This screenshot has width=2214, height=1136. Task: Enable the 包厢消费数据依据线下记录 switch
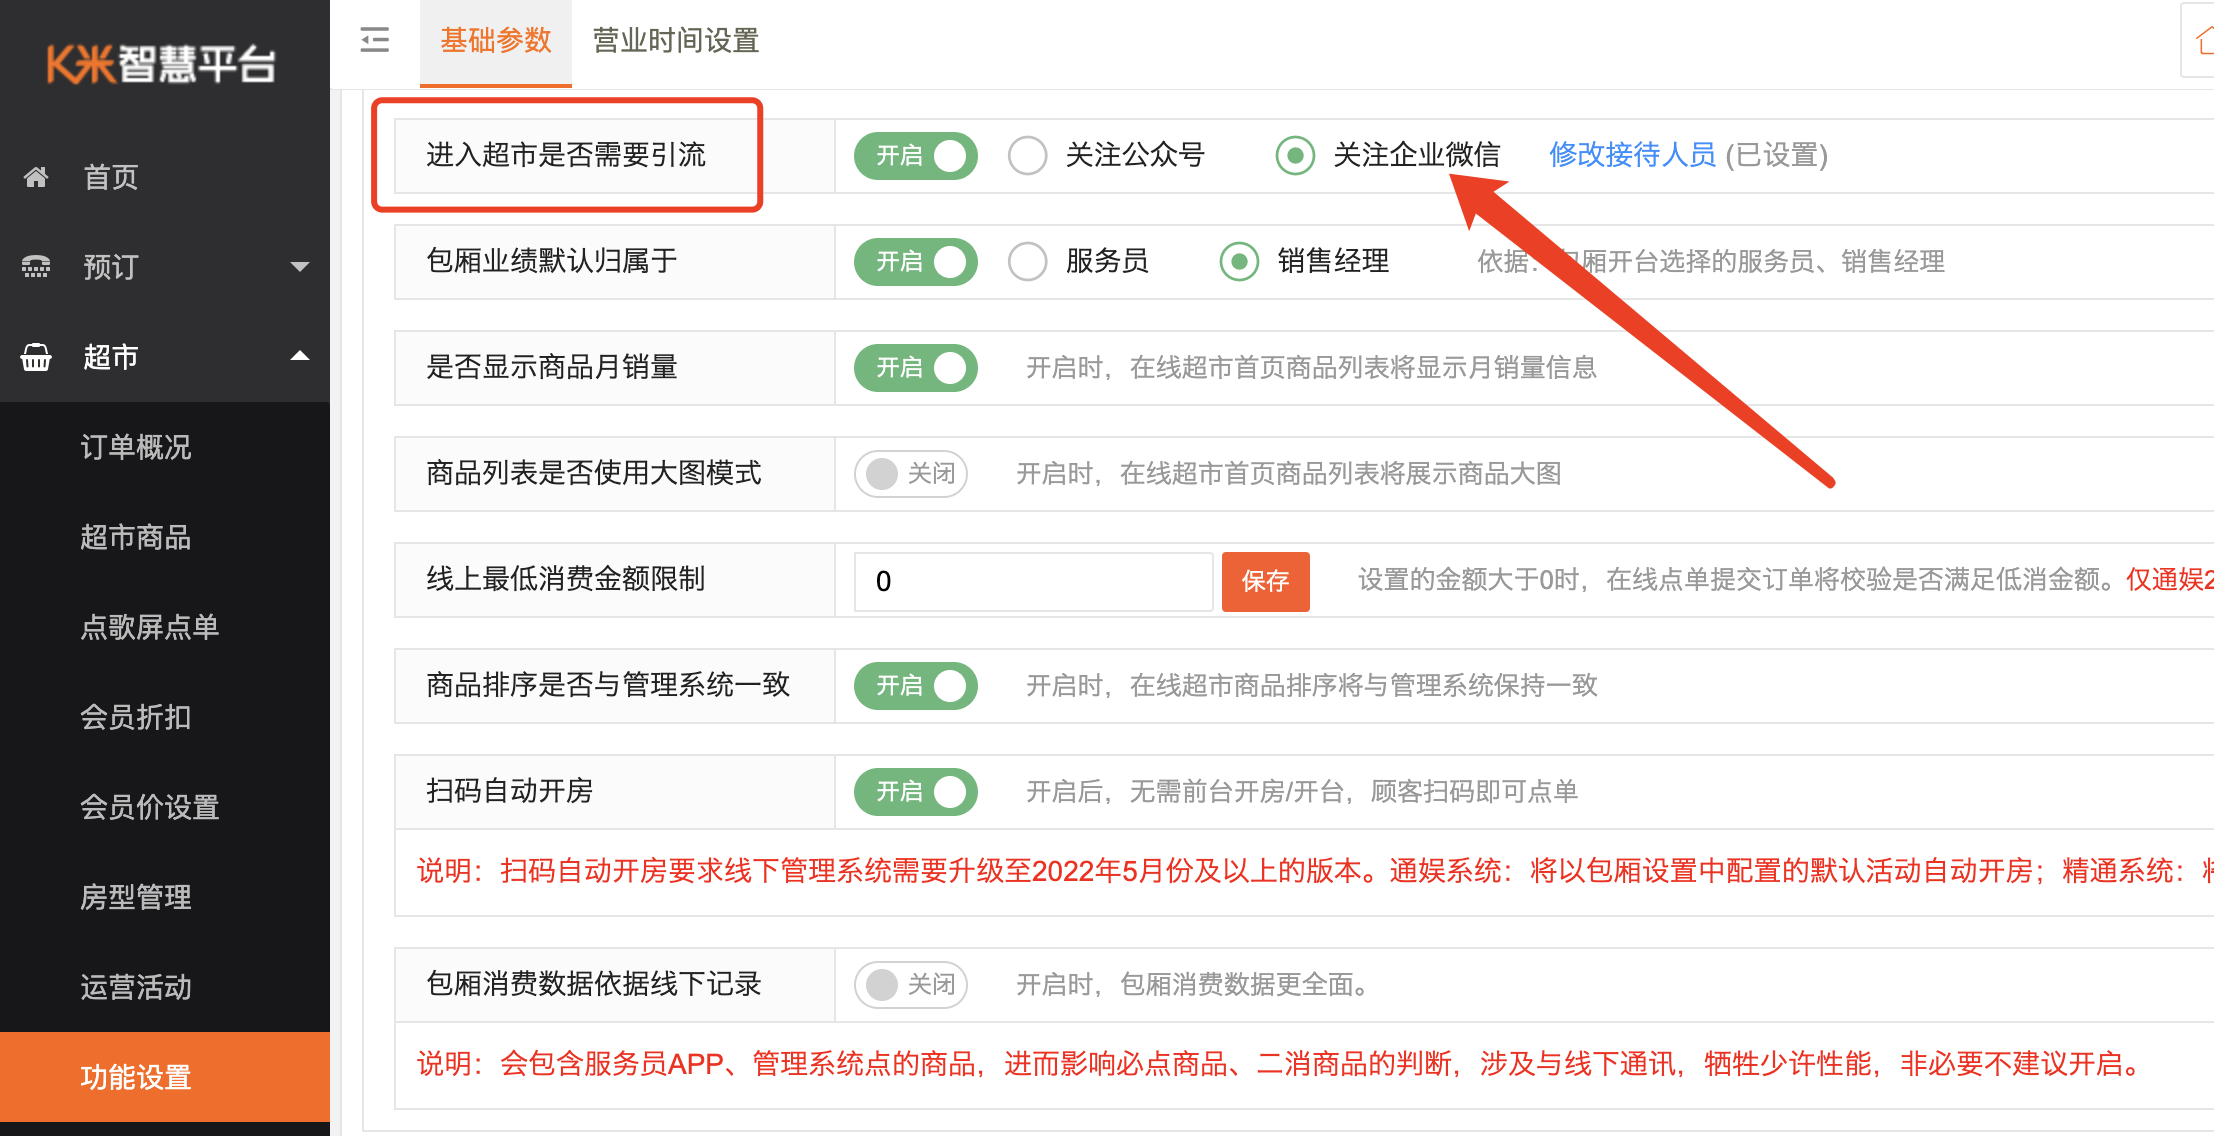point(911,985)
